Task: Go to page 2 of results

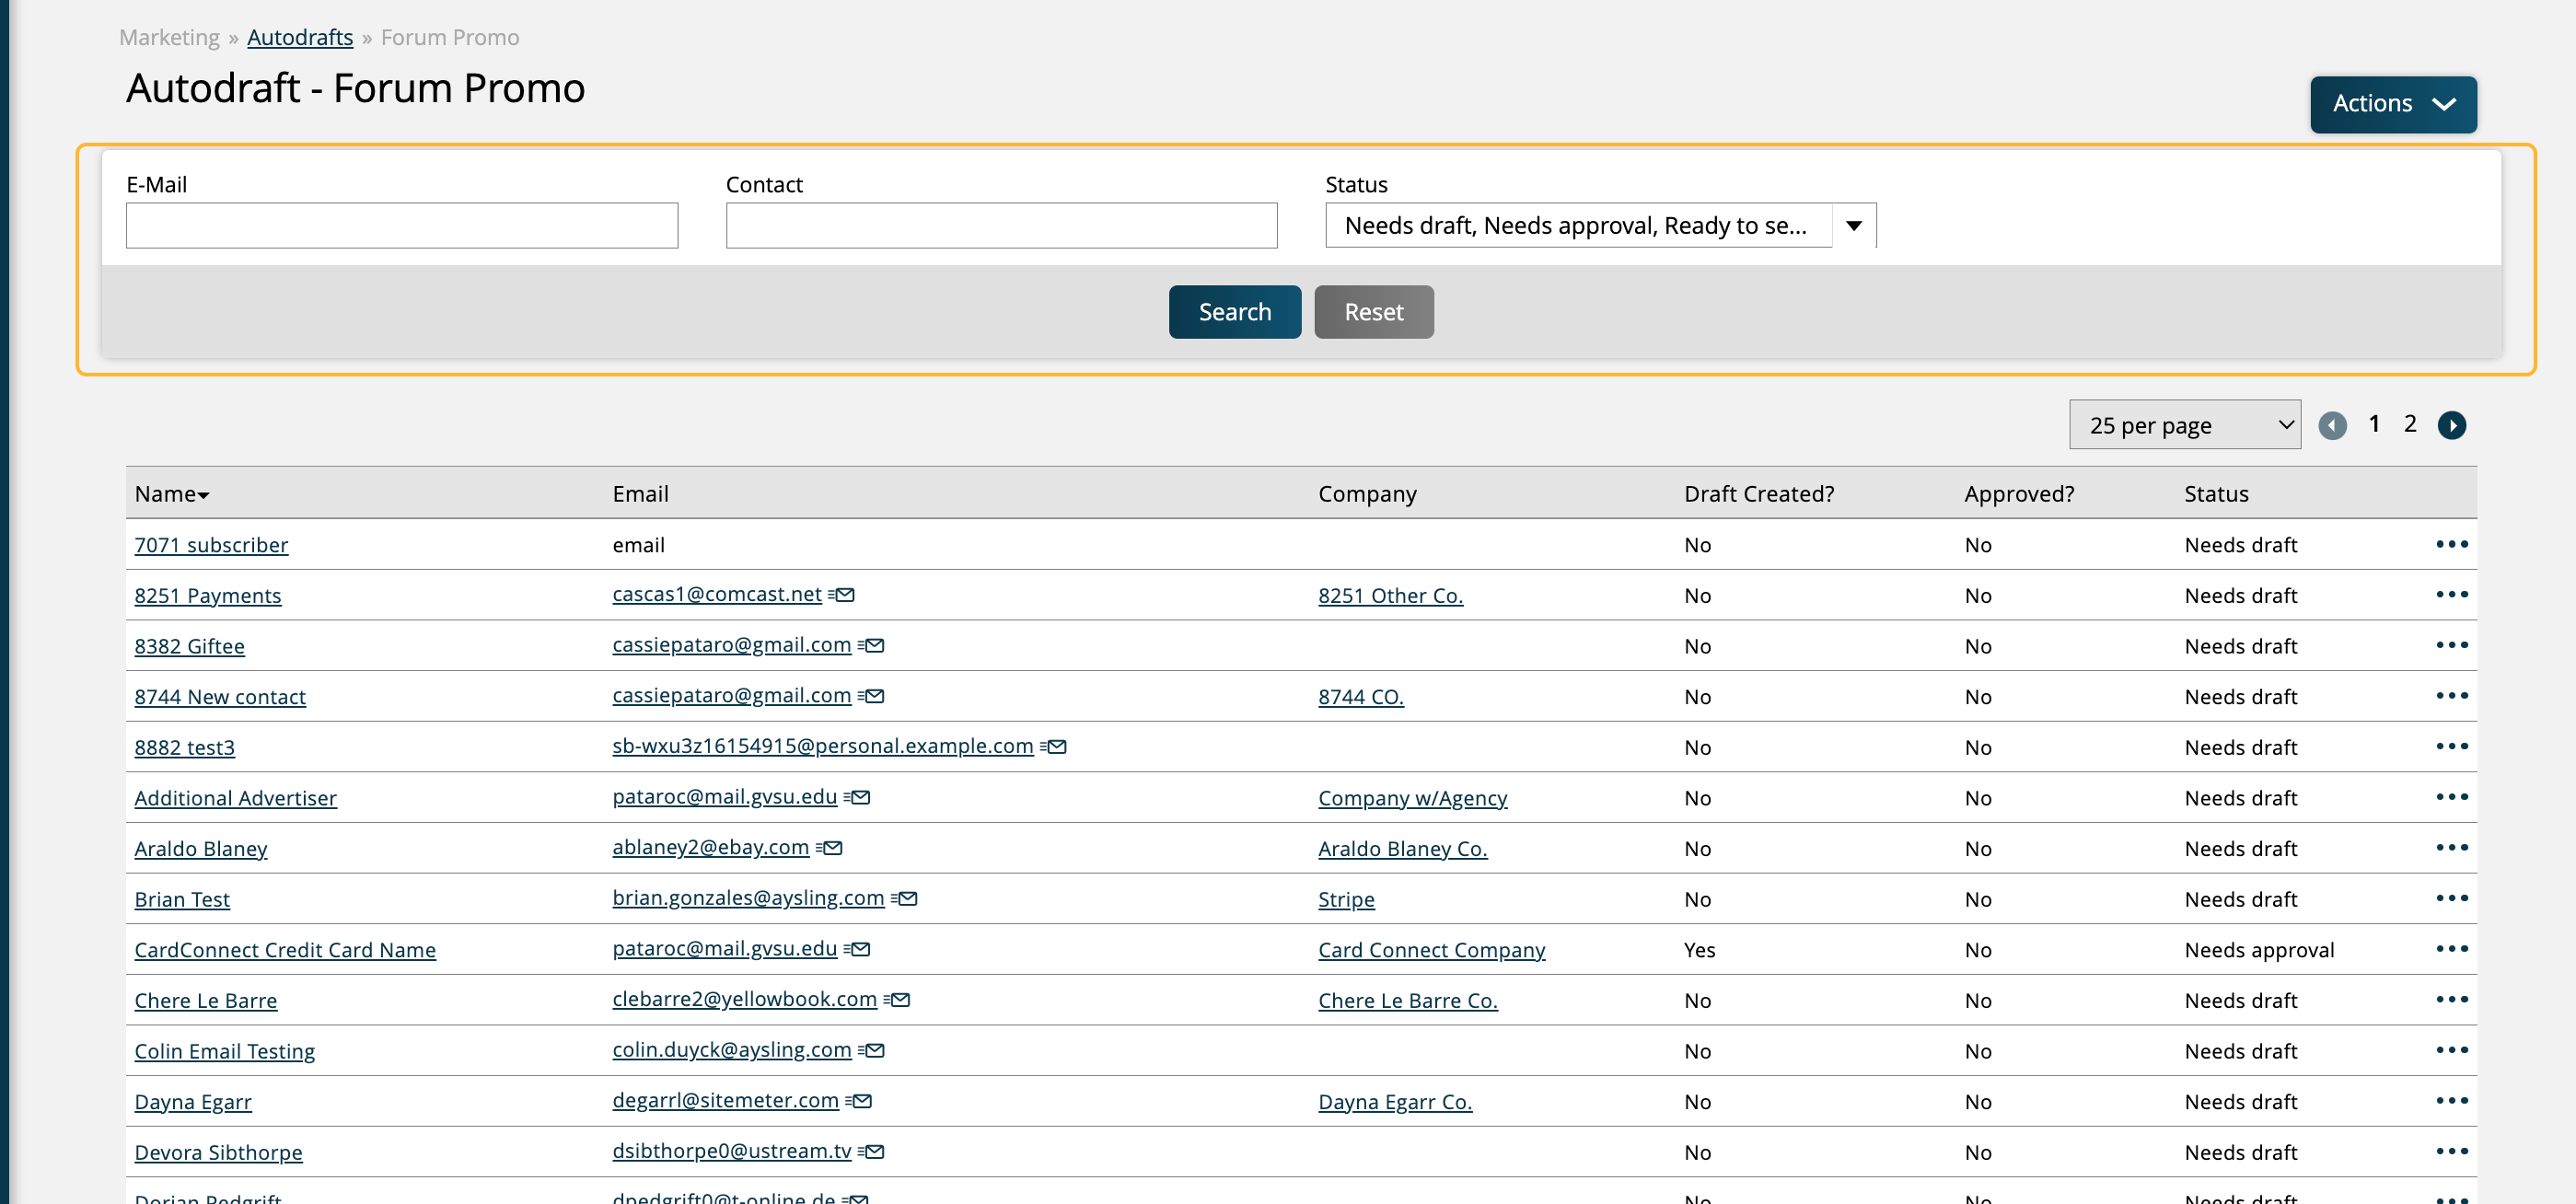Action: click(x=2410, y=424)
